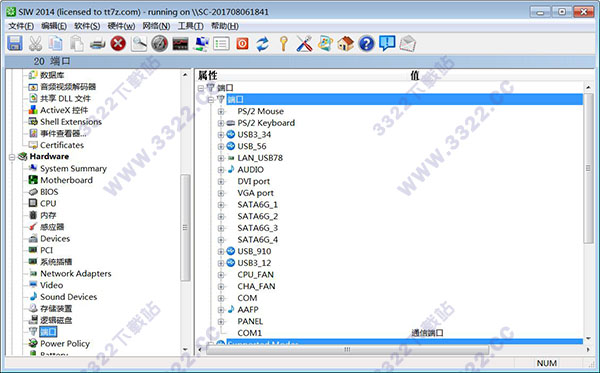
Task: Open the gold key password tool
Action: tap(284, 44)
